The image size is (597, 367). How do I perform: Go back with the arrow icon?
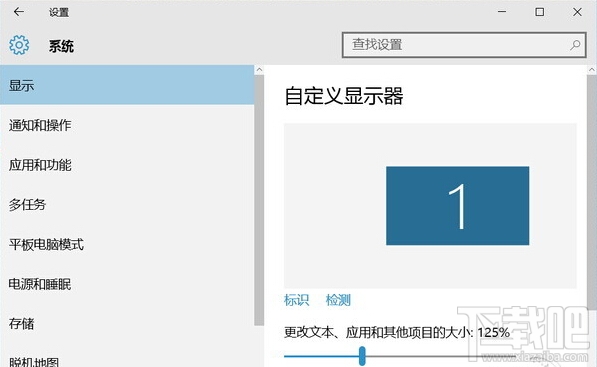19,12
